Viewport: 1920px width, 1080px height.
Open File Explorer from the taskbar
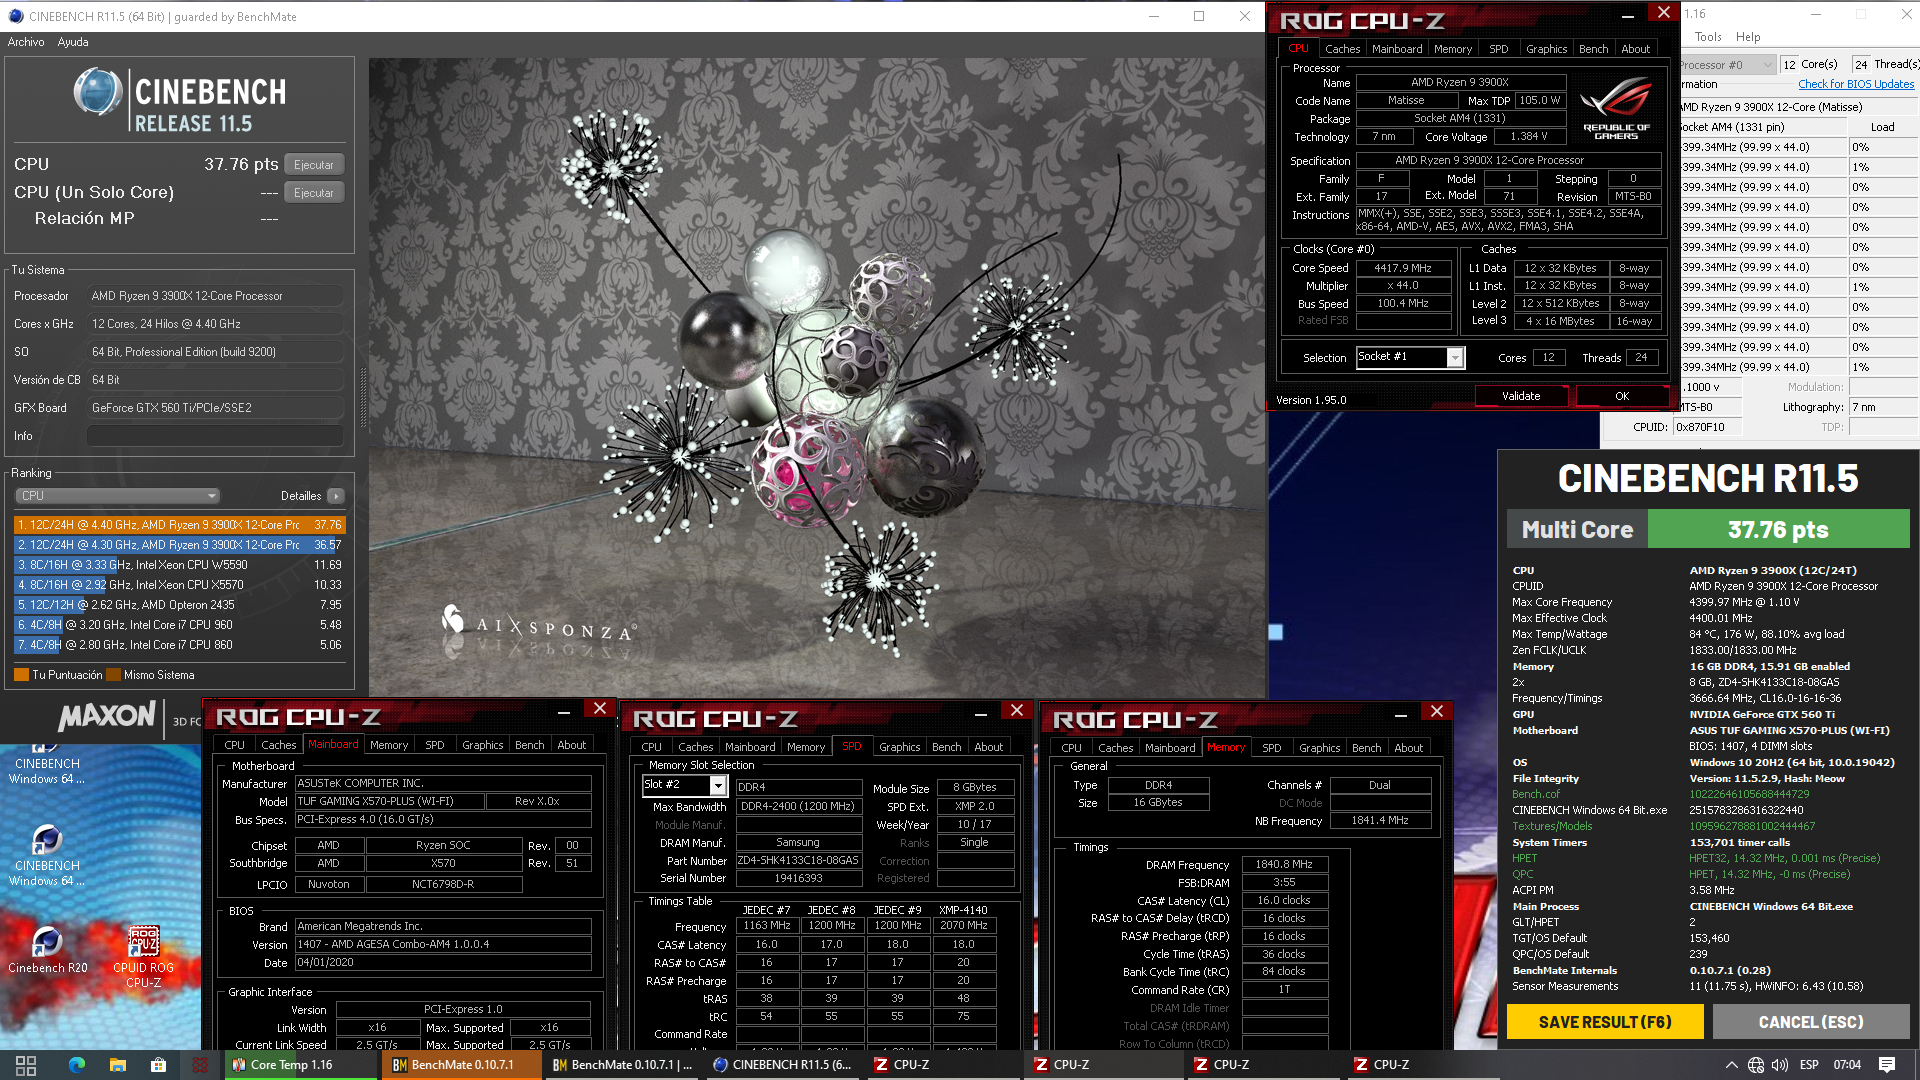tap(117, 1065)
